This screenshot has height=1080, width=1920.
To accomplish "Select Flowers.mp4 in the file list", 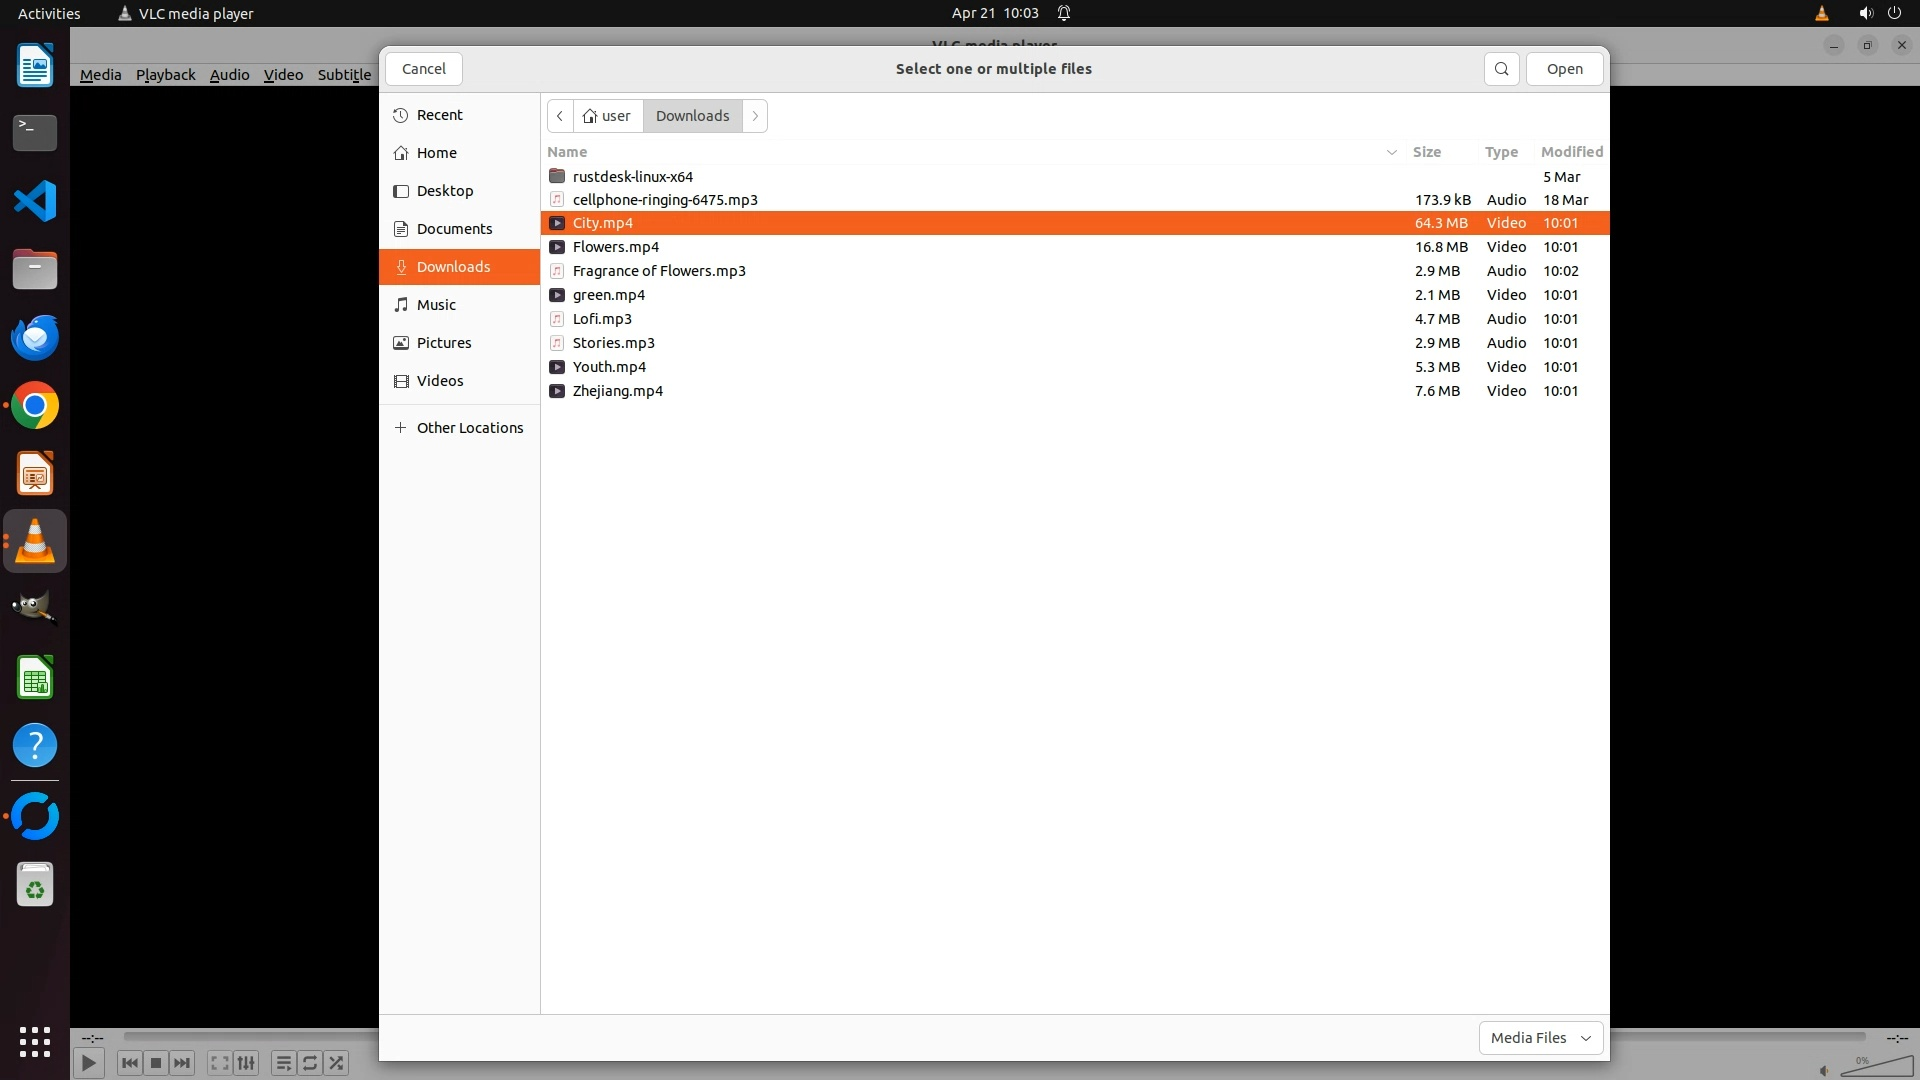I will point(615,247).
